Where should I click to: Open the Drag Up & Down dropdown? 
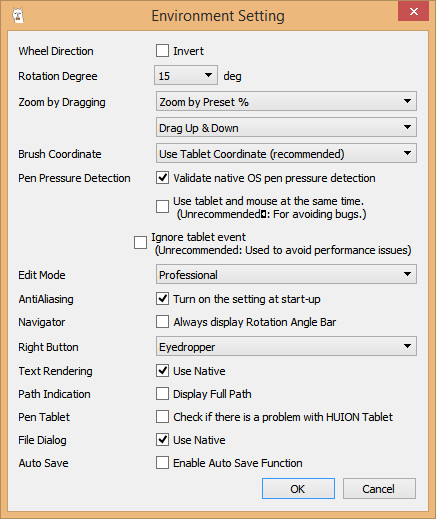click(286, 127)
